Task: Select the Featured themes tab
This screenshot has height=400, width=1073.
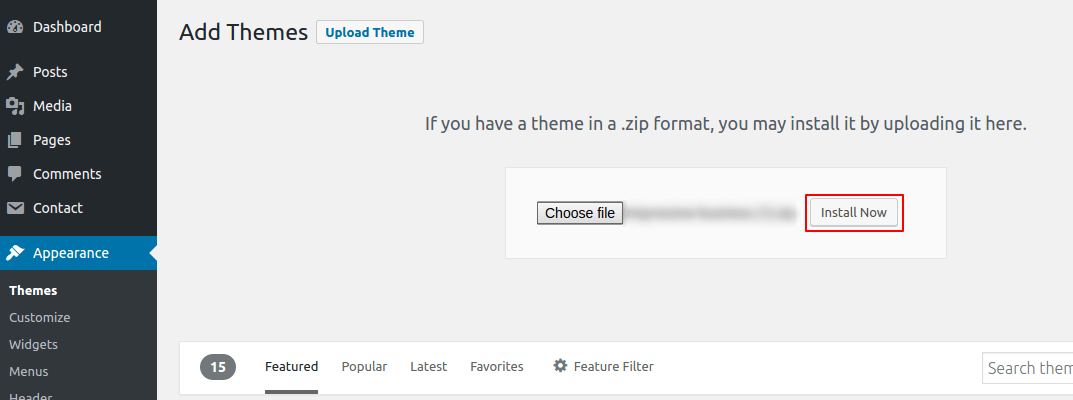Action: point(292,366)
